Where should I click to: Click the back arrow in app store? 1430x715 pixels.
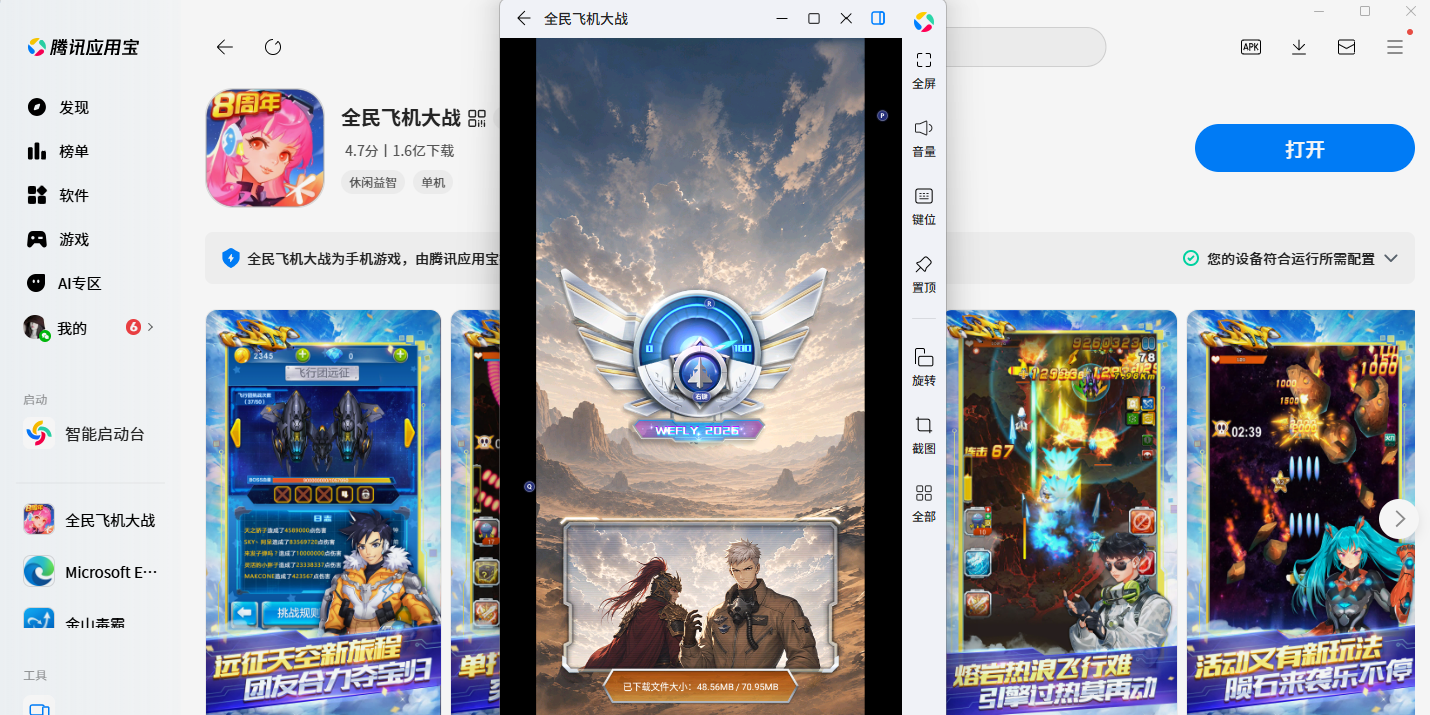(225, 47)
